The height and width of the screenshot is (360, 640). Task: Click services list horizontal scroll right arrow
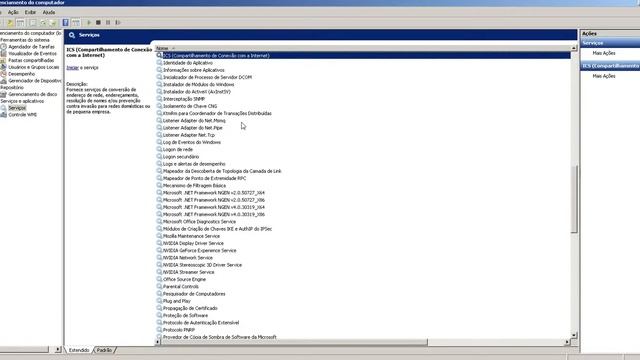point(567,342)
